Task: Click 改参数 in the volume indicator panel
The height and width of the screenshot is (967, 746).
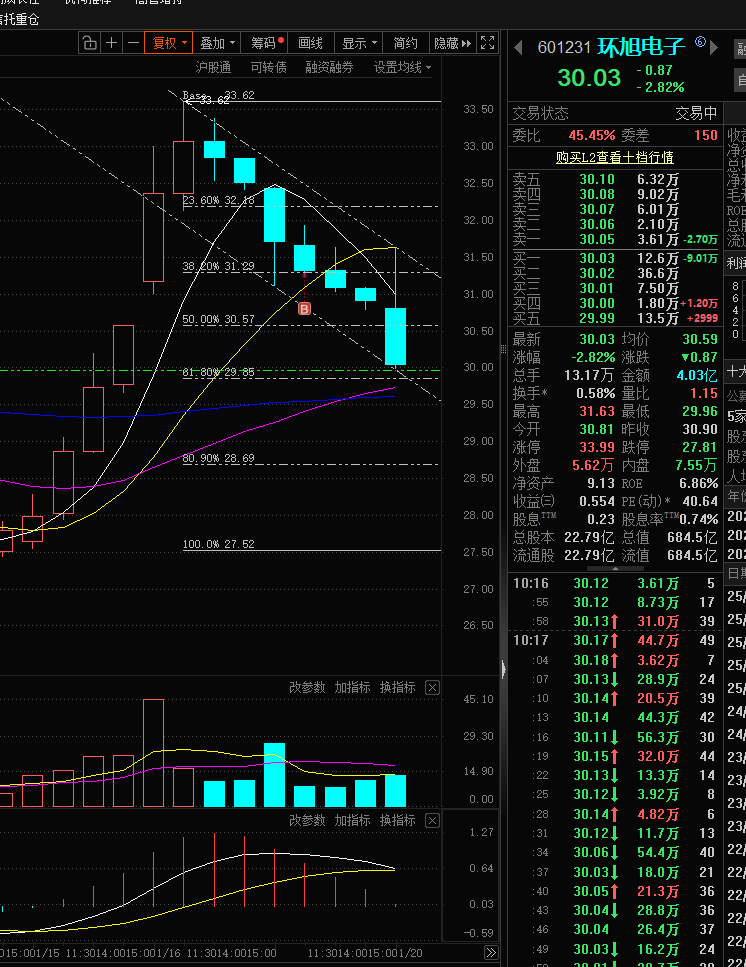Action: point(307,688)
